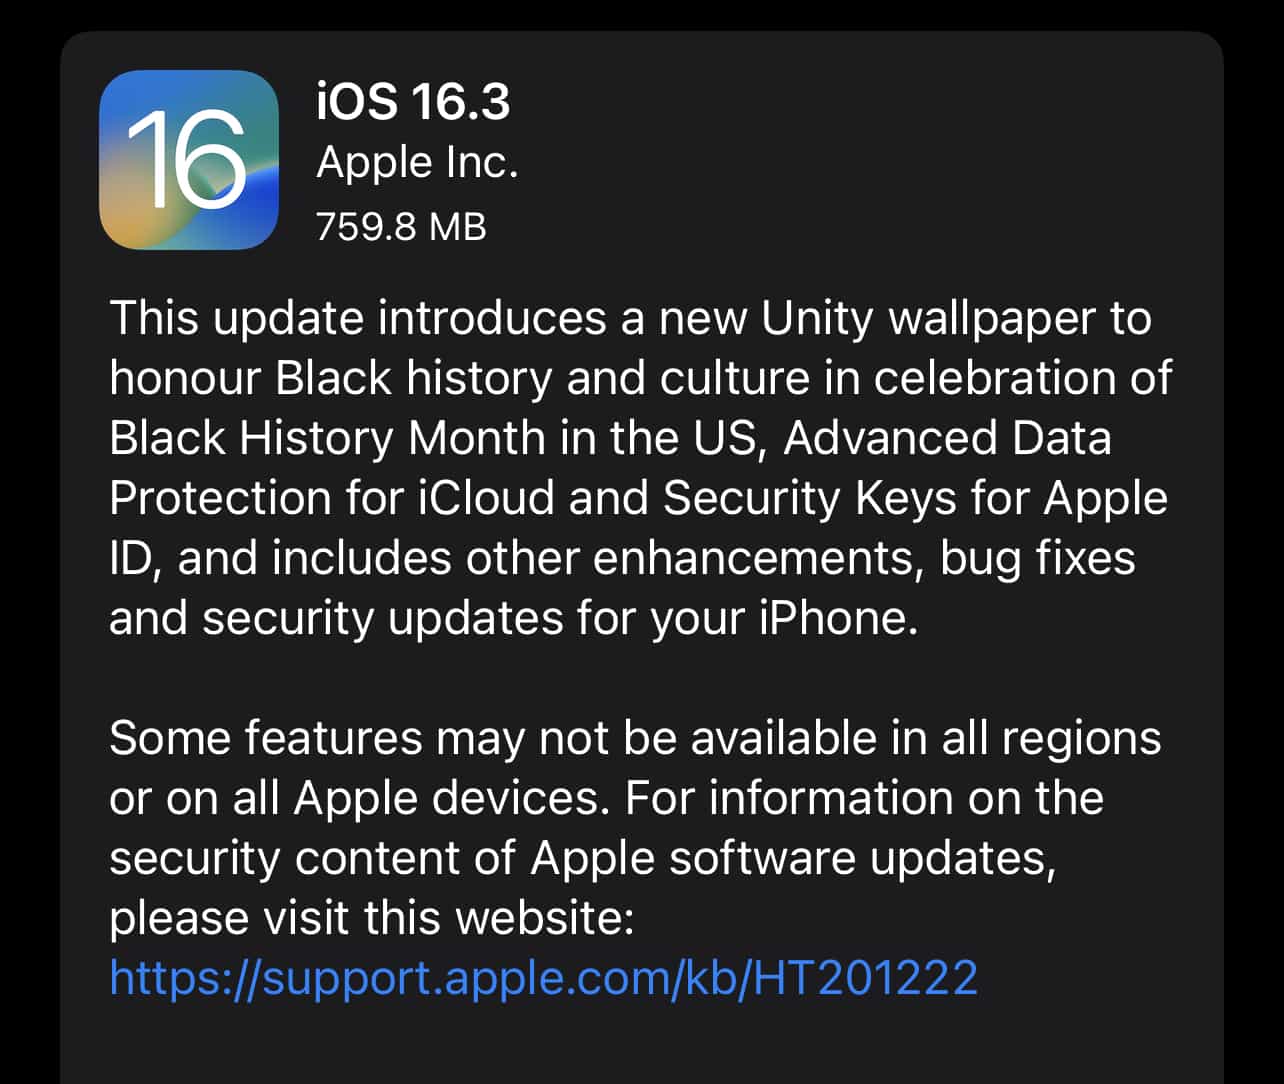Click the 759.8 MB size text

click(x=401, y=227)
